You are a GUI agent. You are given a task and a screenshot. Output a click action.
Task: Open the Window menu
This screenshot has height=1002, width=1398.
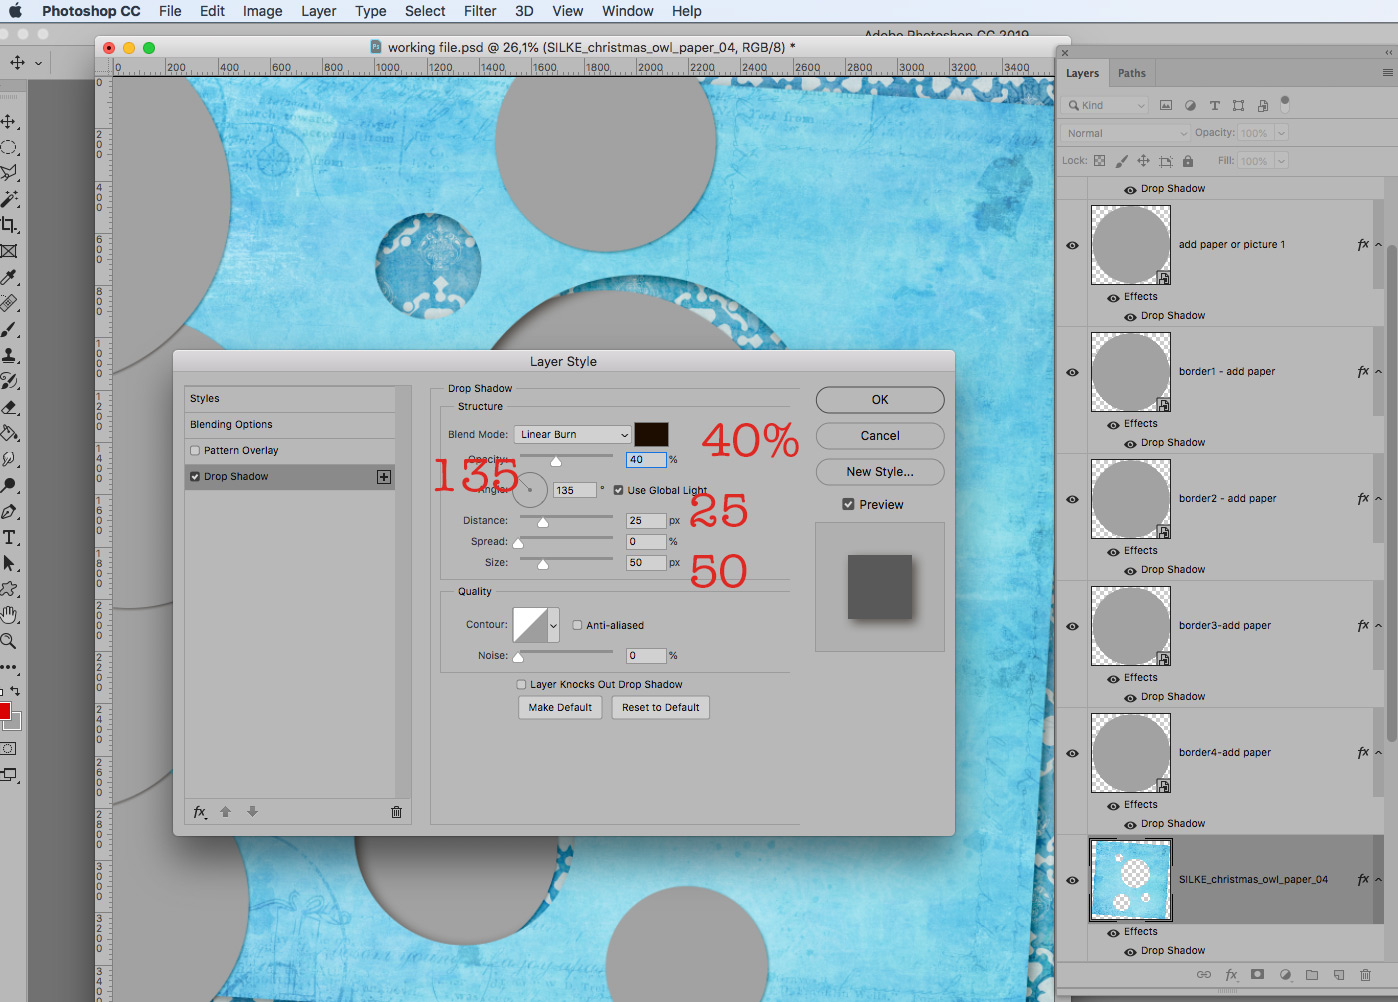627,11
